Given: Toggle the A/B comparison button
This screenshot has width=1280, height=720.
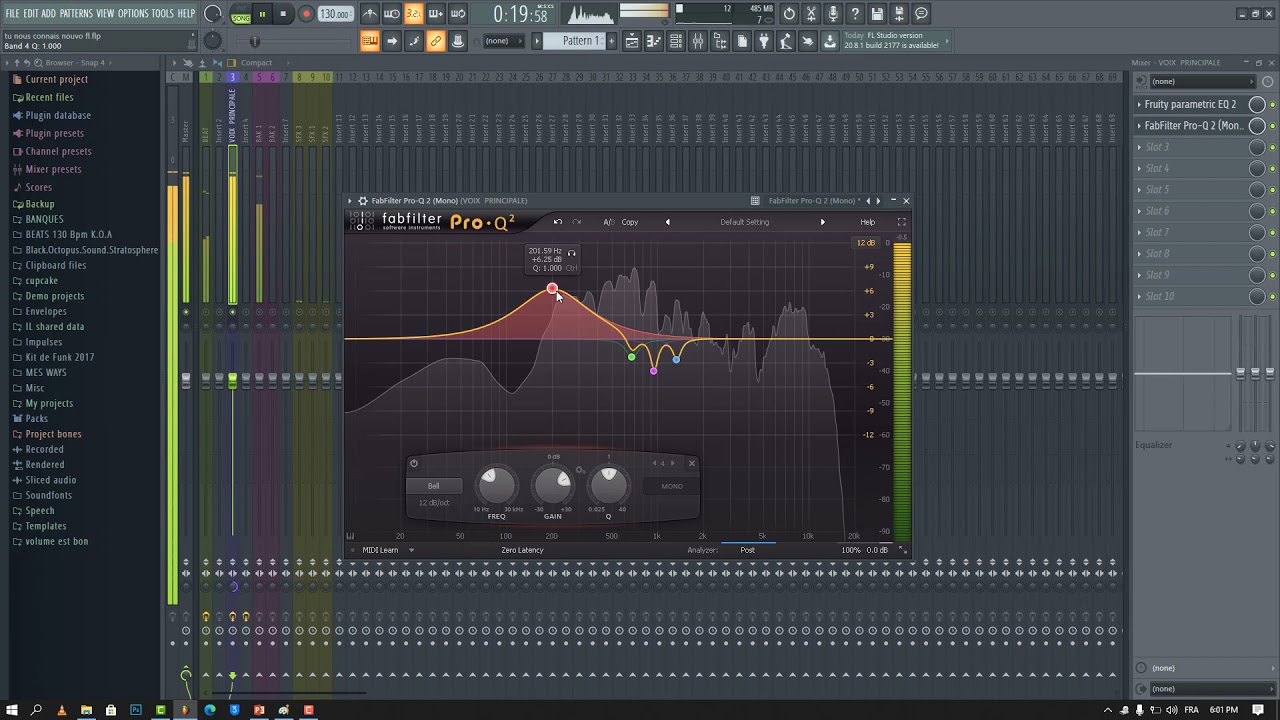Looking at the screenshot, I should 608,222.
